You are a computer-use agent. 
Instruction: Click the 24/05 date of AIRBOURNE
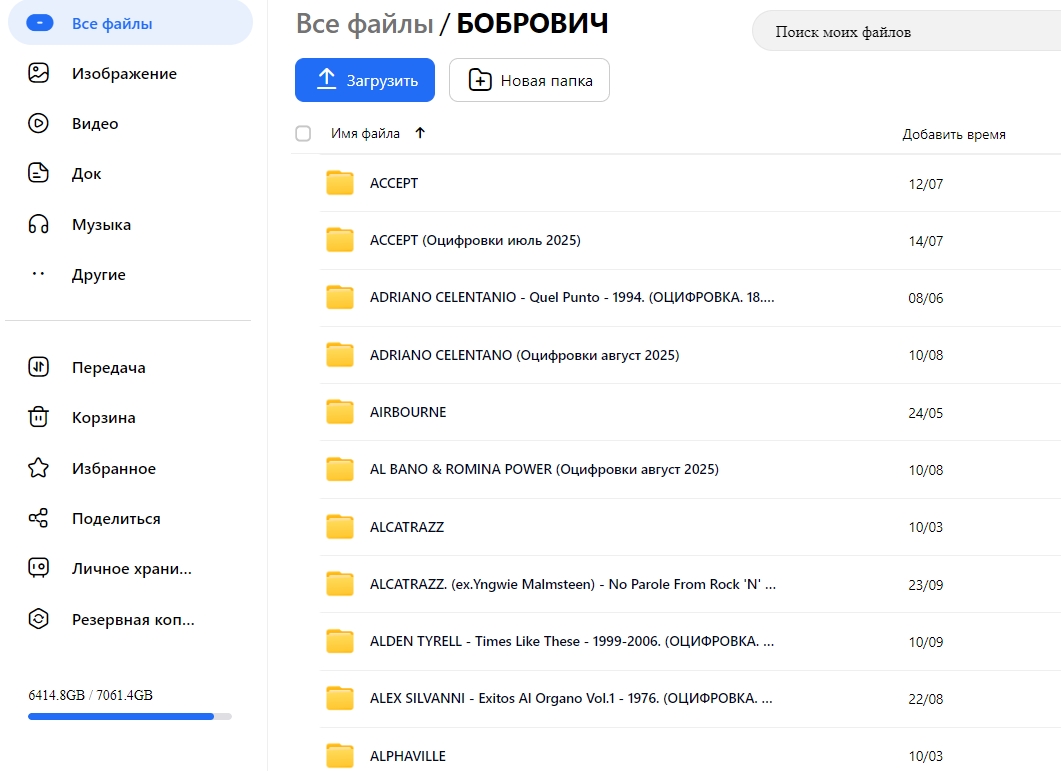[925, 413]
